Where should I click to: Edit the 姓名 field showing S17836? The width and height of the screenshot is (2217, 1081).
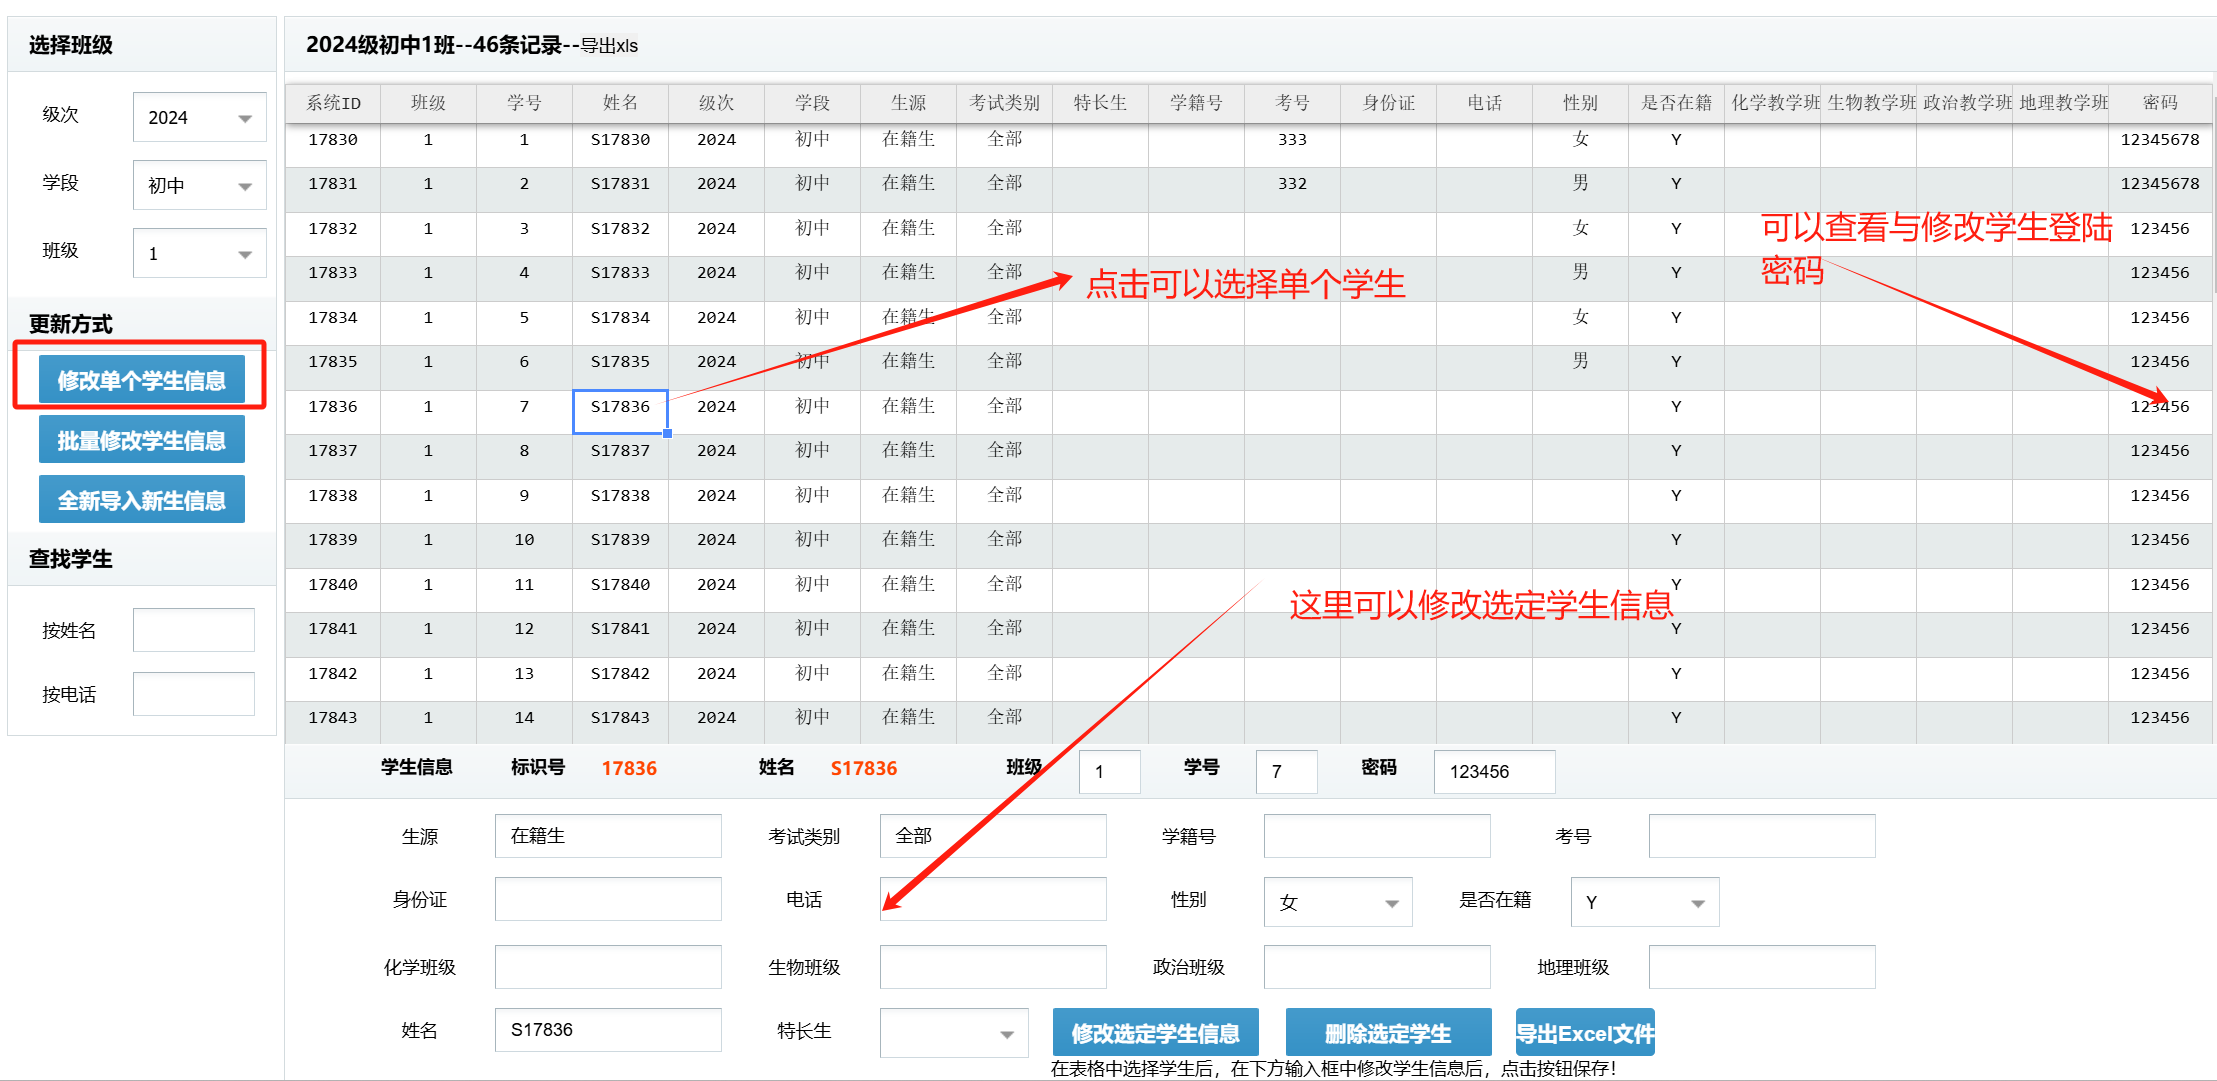point(608,1030)
